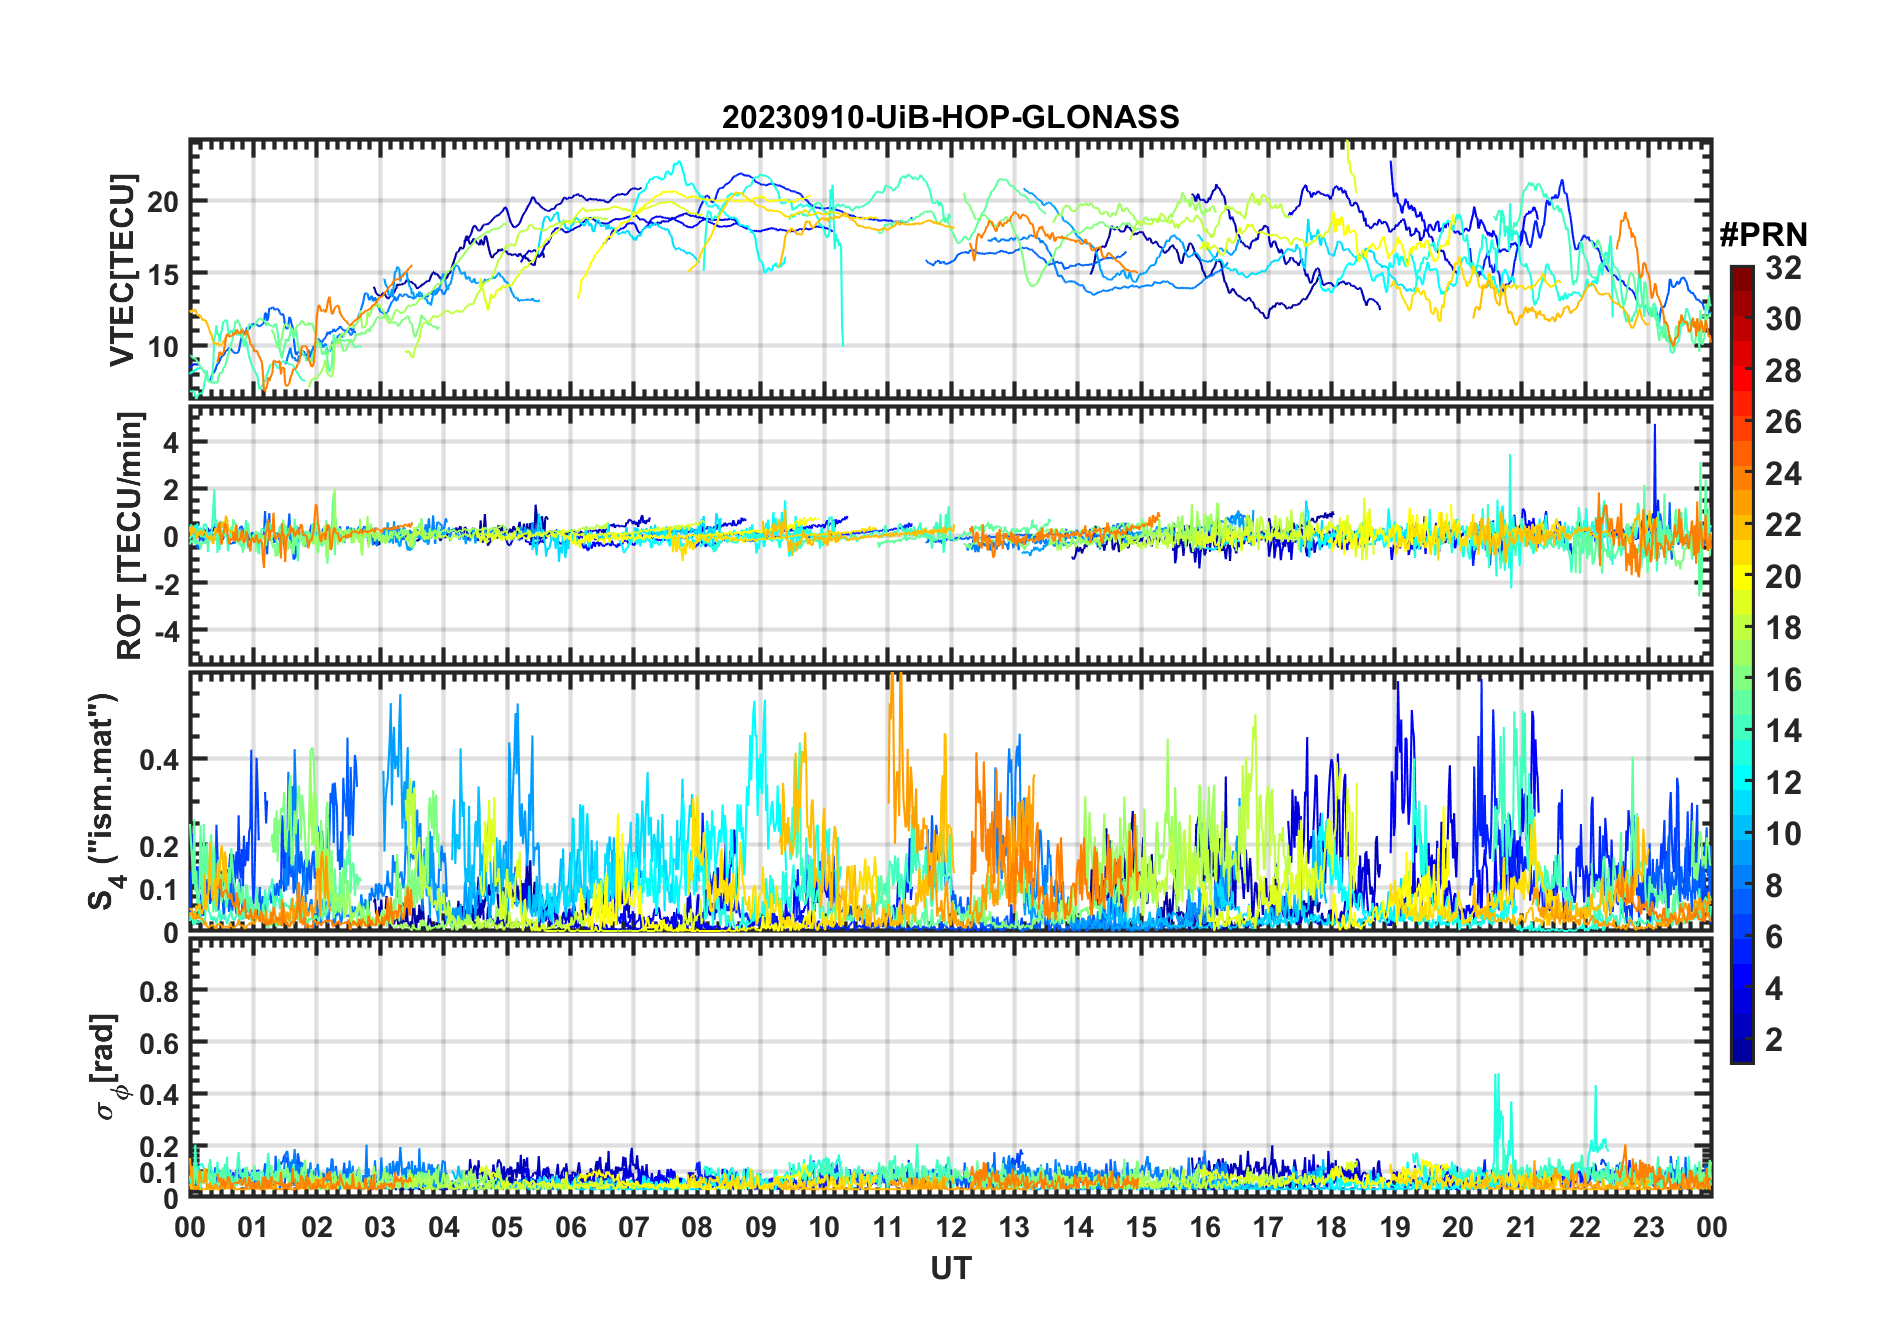Click the 0.8 tick on the sigma-phi axis

click(159, 991)
